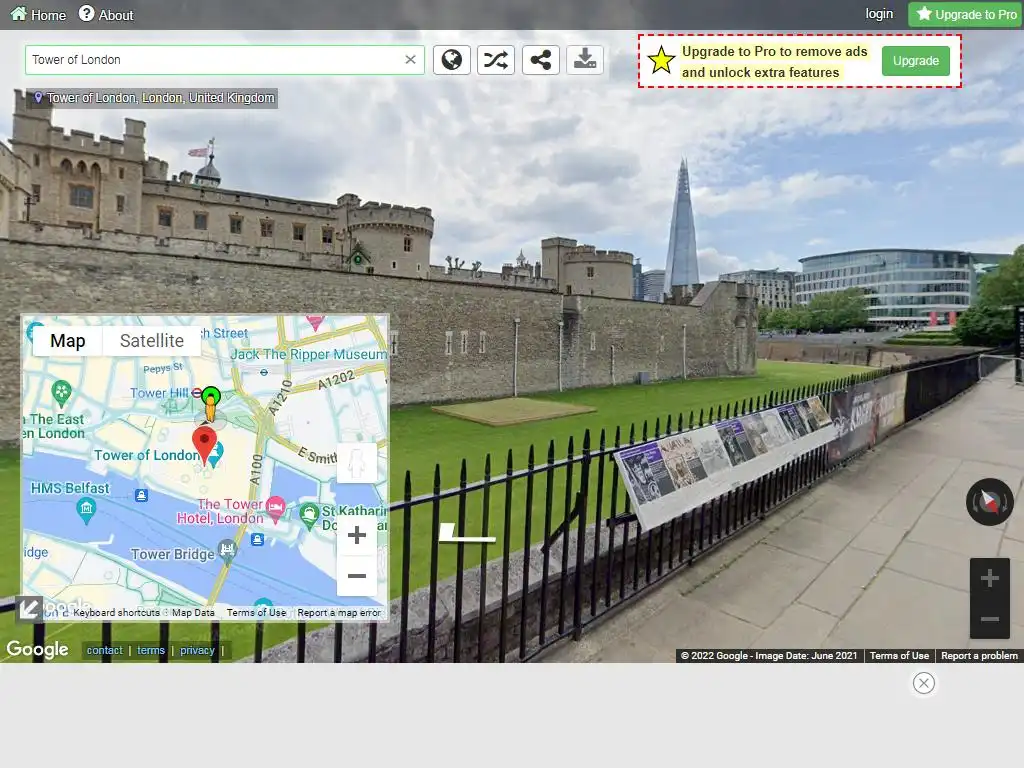Screen dimensions: 1024x768
Task: Click the green Upgrade button
Action: [916, 61]
